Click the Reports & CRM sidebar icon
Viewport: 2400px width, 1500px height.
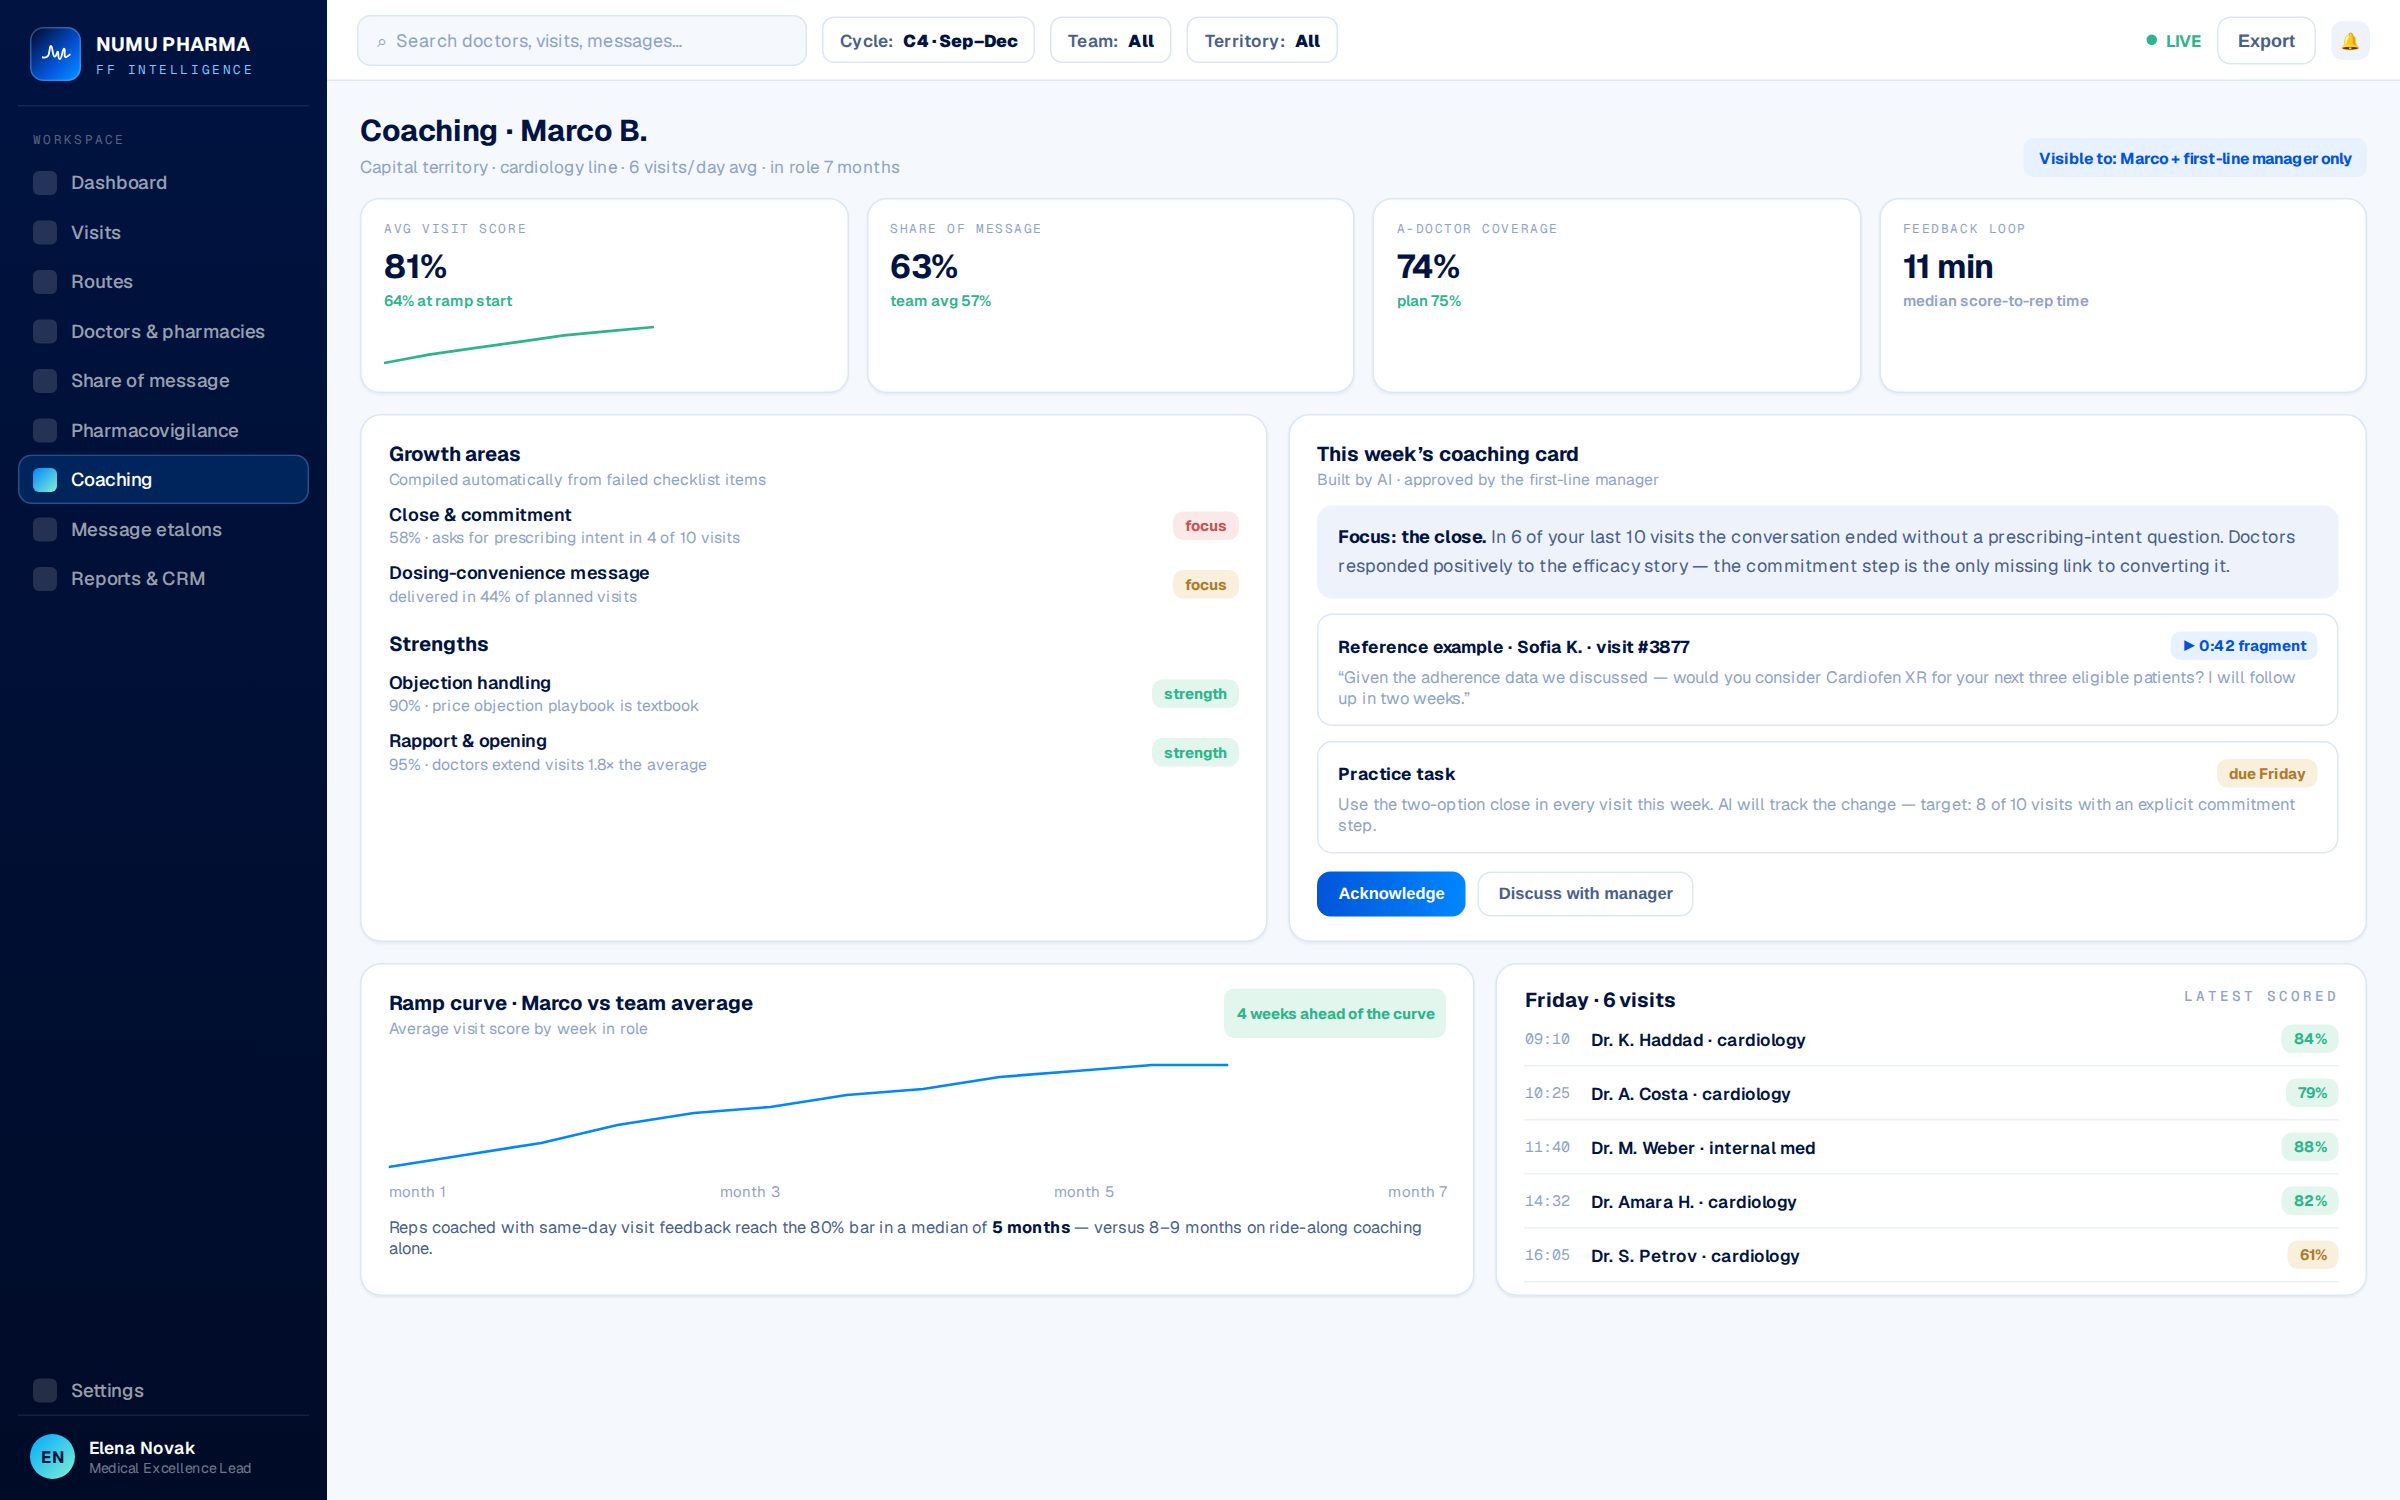tap(45, 579)
